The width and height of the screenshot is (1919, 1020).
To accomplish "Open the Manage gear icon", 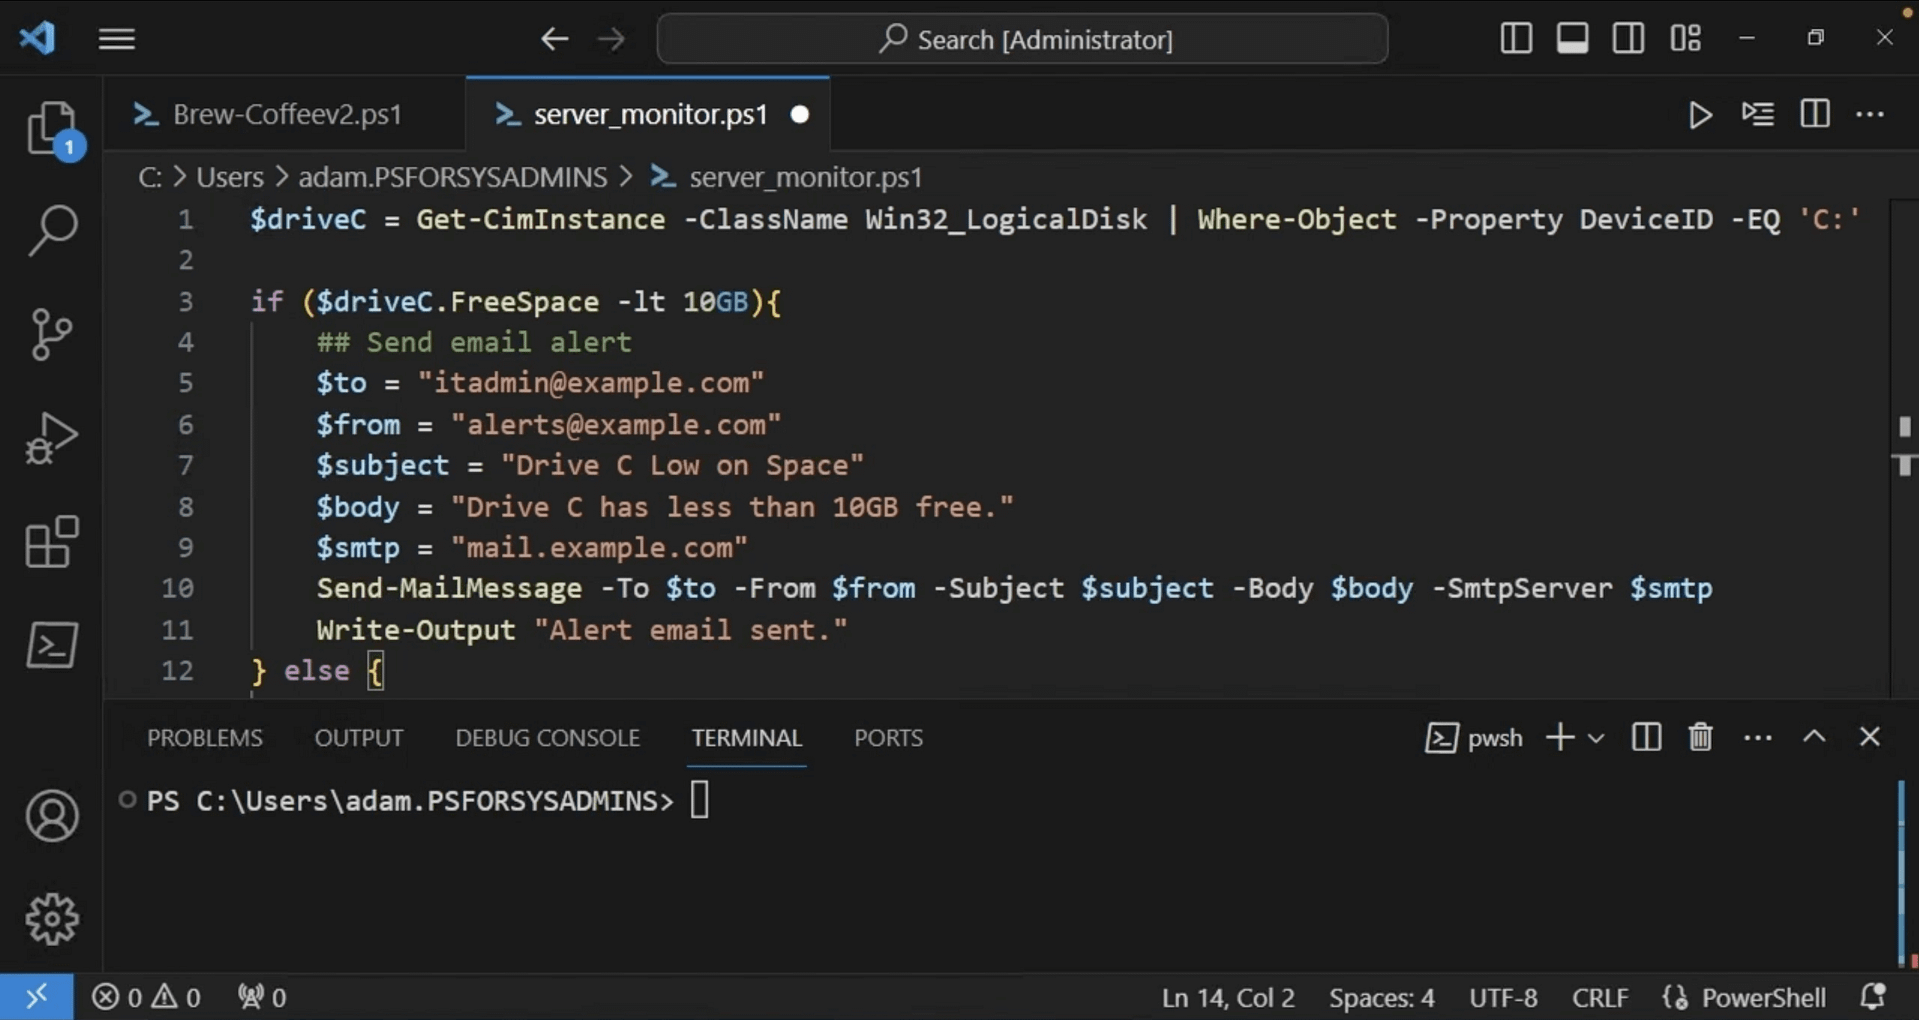I will [52, 919].
